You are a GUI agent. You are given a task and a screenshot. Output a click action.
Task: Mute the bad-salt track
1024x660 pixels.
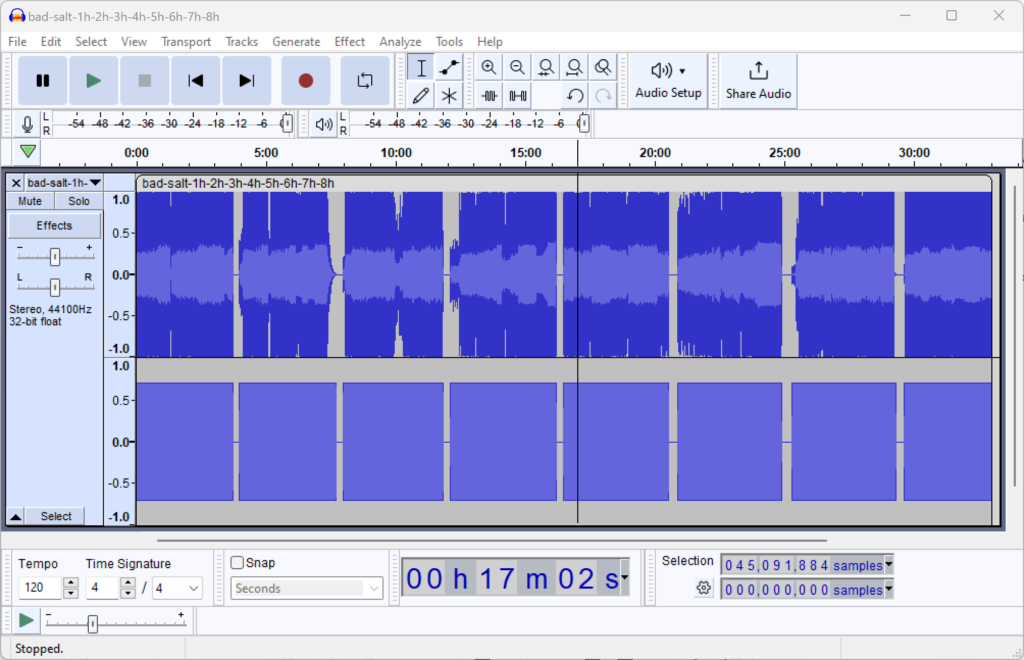pyautogui.click(x=28, y=200)
